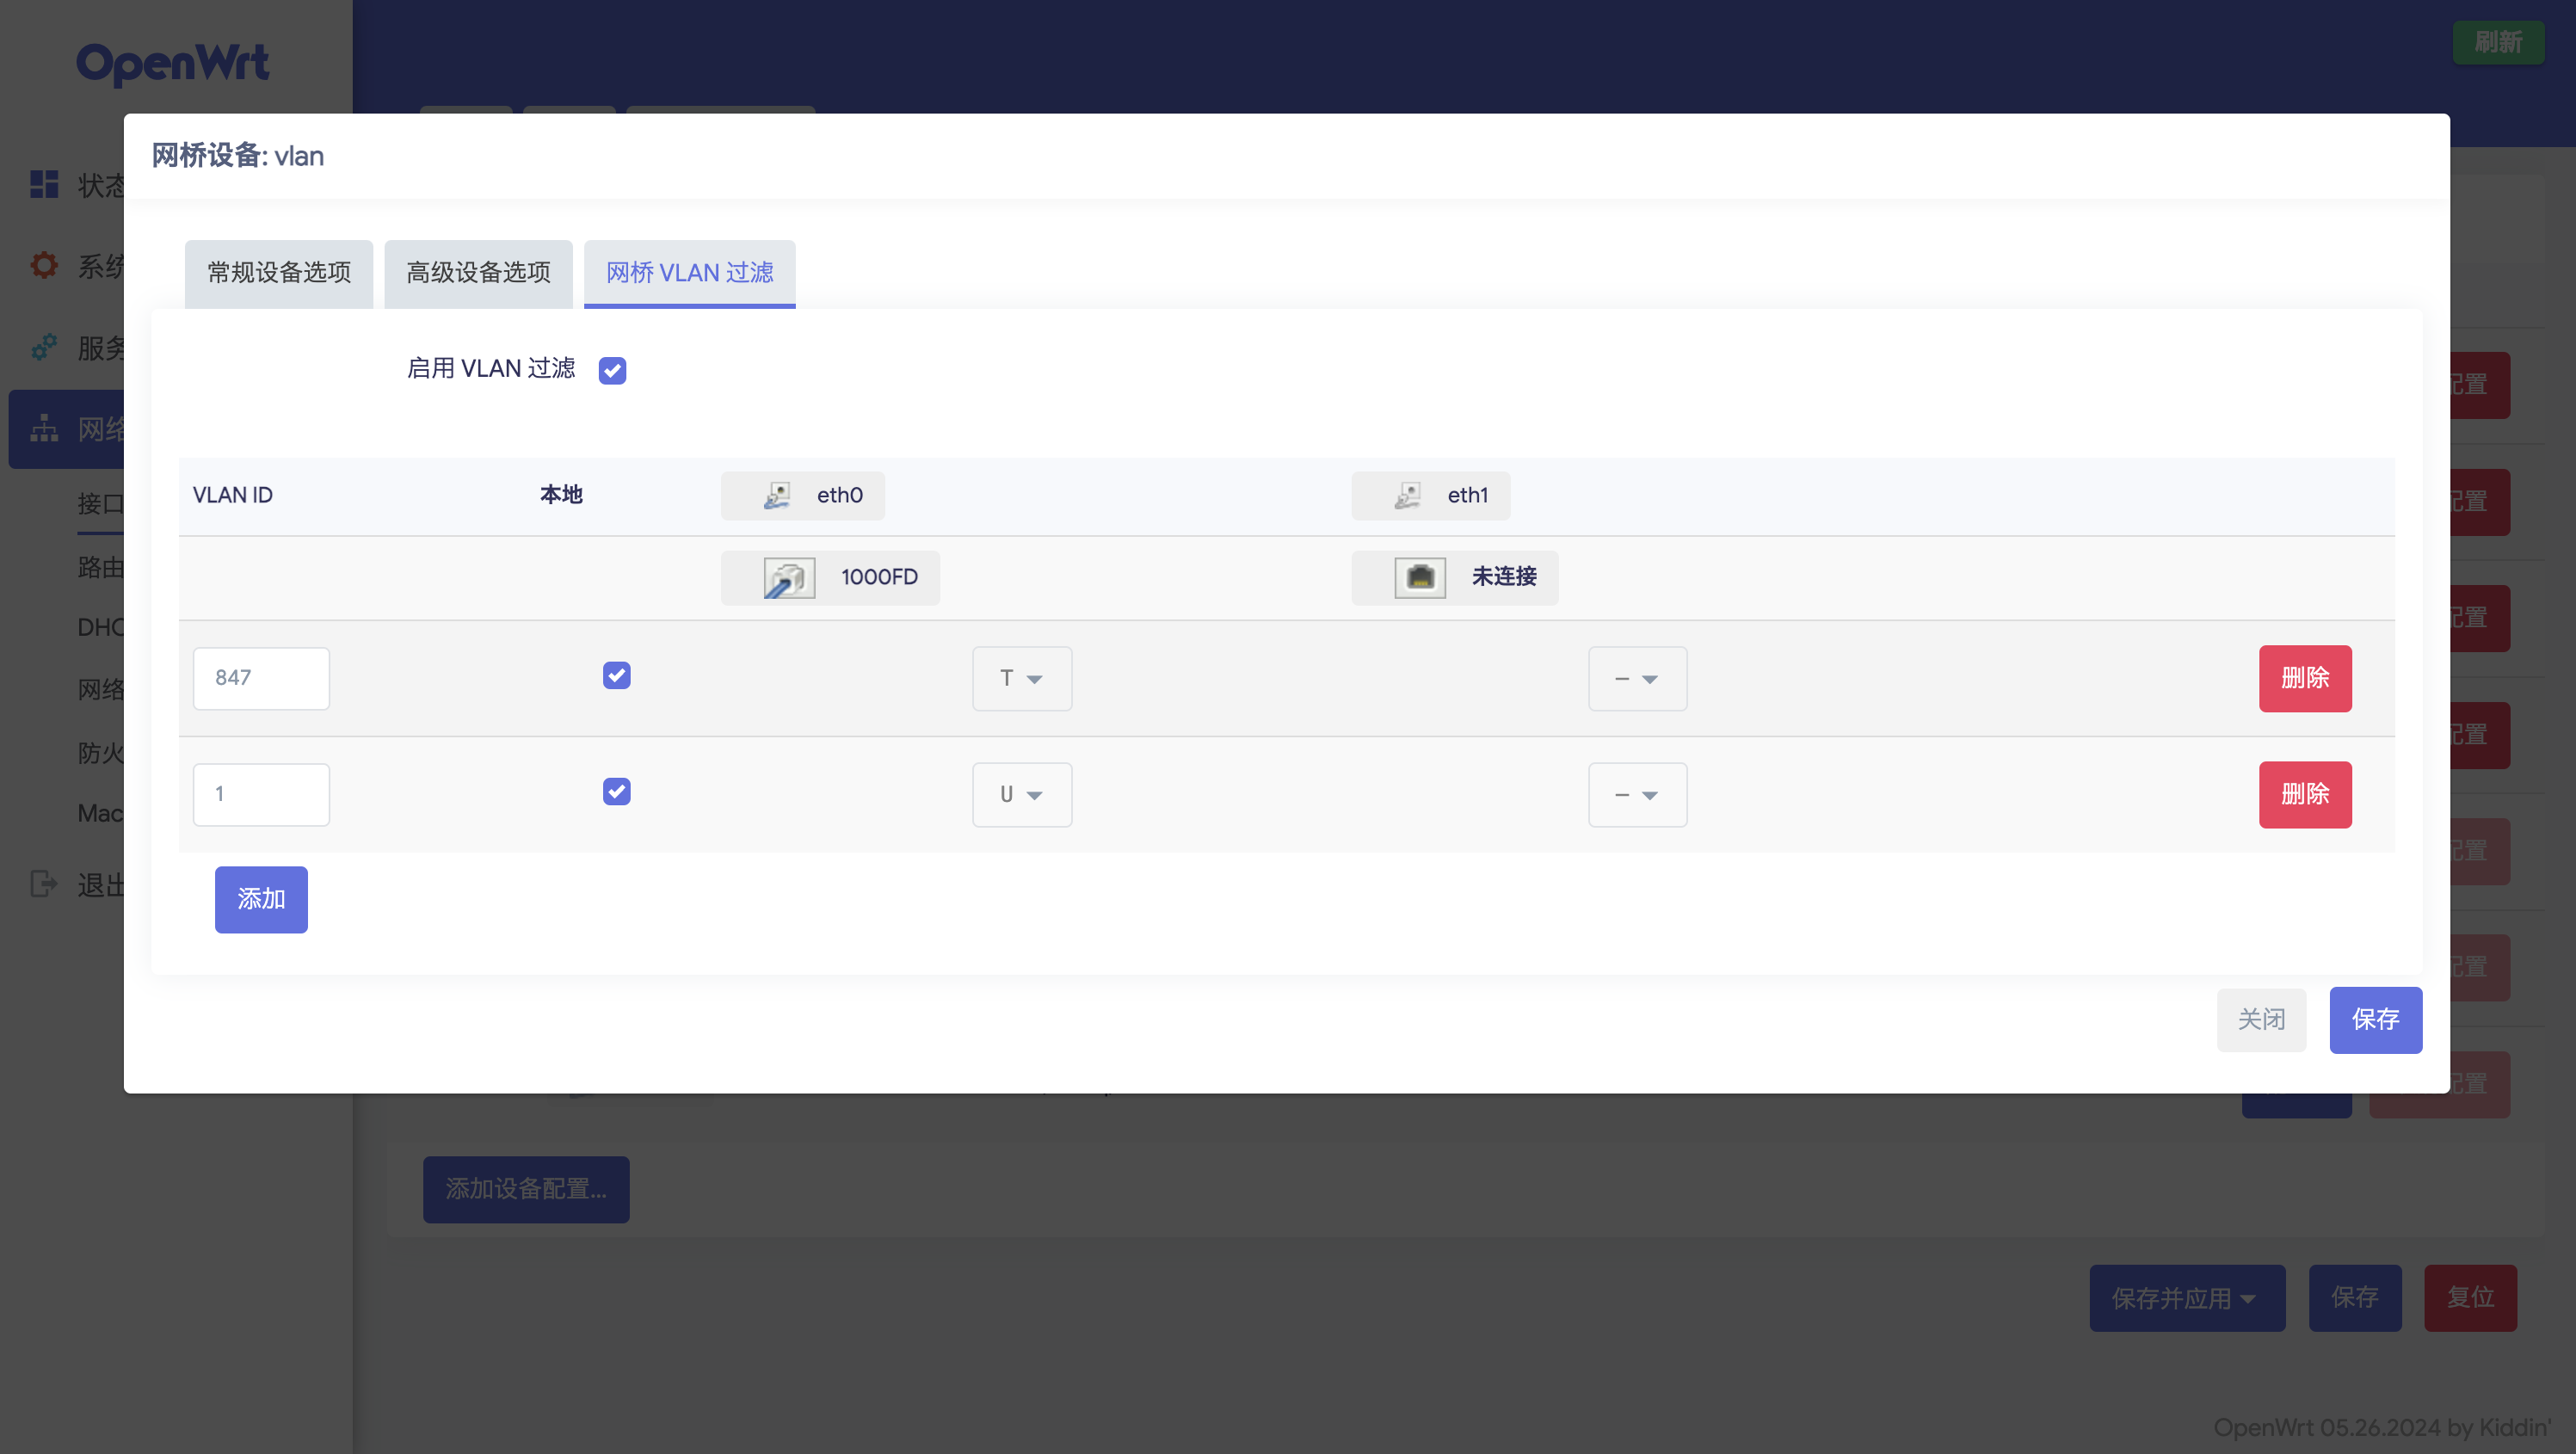This screenshot has width=2576, height=1454.
Task: Click background 添加设备配置 button
Action: [526, 1189]
